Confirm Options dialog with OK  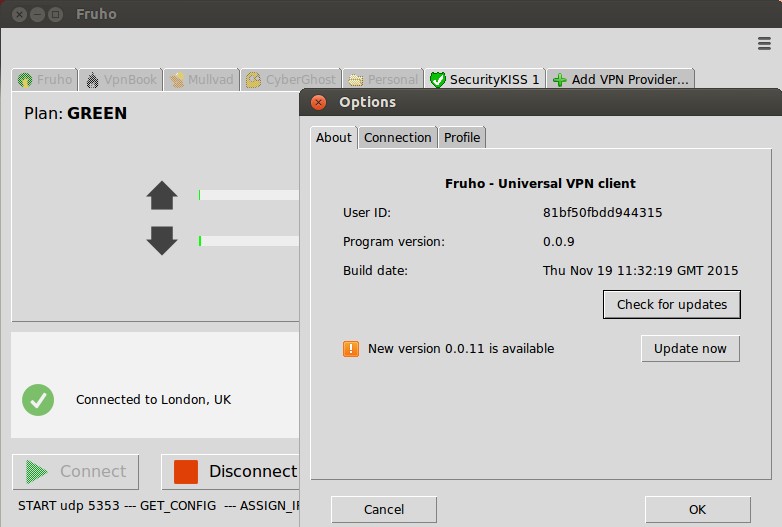point(697,510)
